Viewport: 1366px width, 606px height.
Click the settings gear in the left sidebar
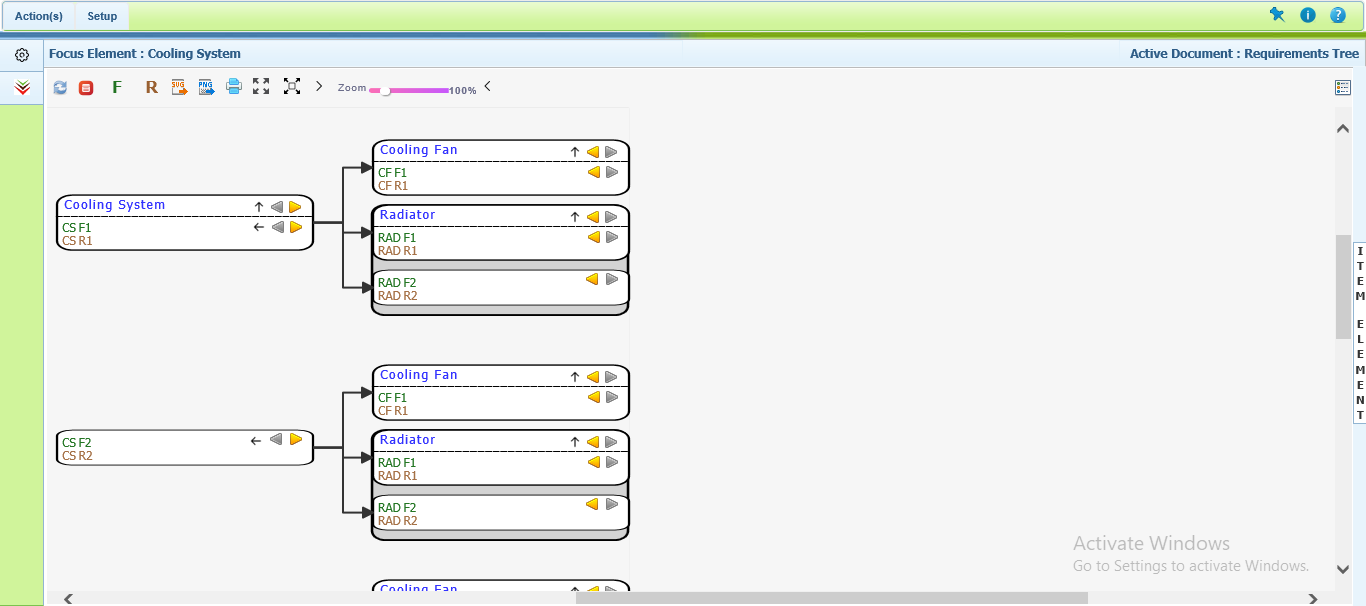pos(22,55)
